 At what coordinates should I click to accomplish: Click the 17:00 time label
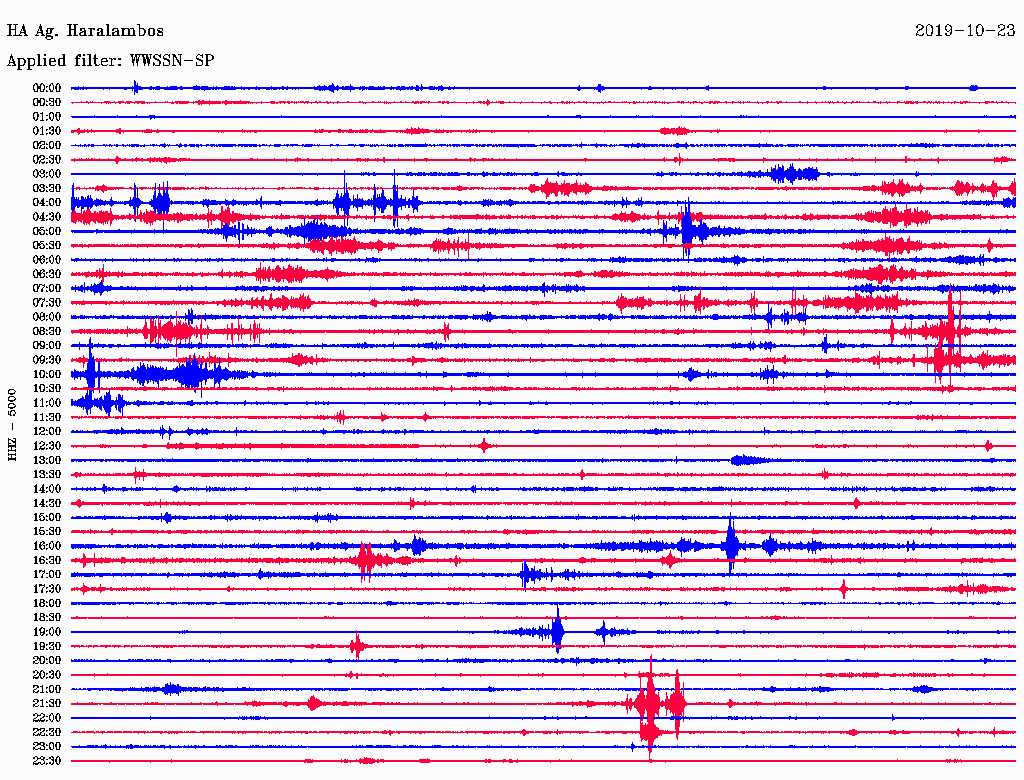click(x=47, y=575)
